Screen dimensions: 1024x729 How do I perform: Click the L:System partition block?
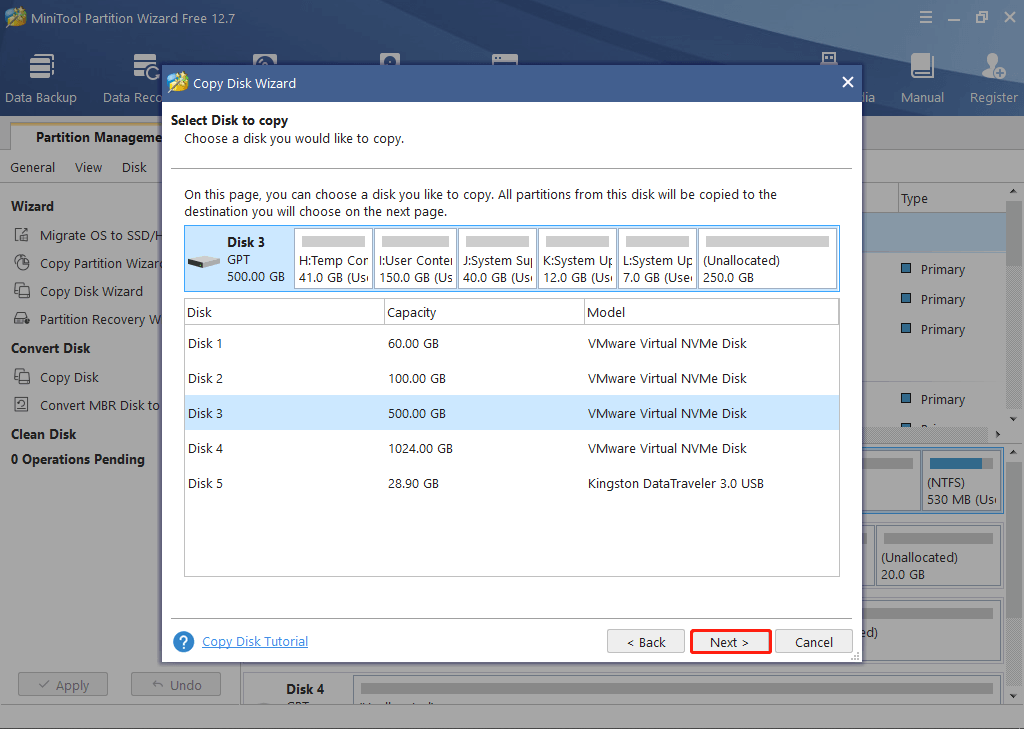click(x=658, y=259)
